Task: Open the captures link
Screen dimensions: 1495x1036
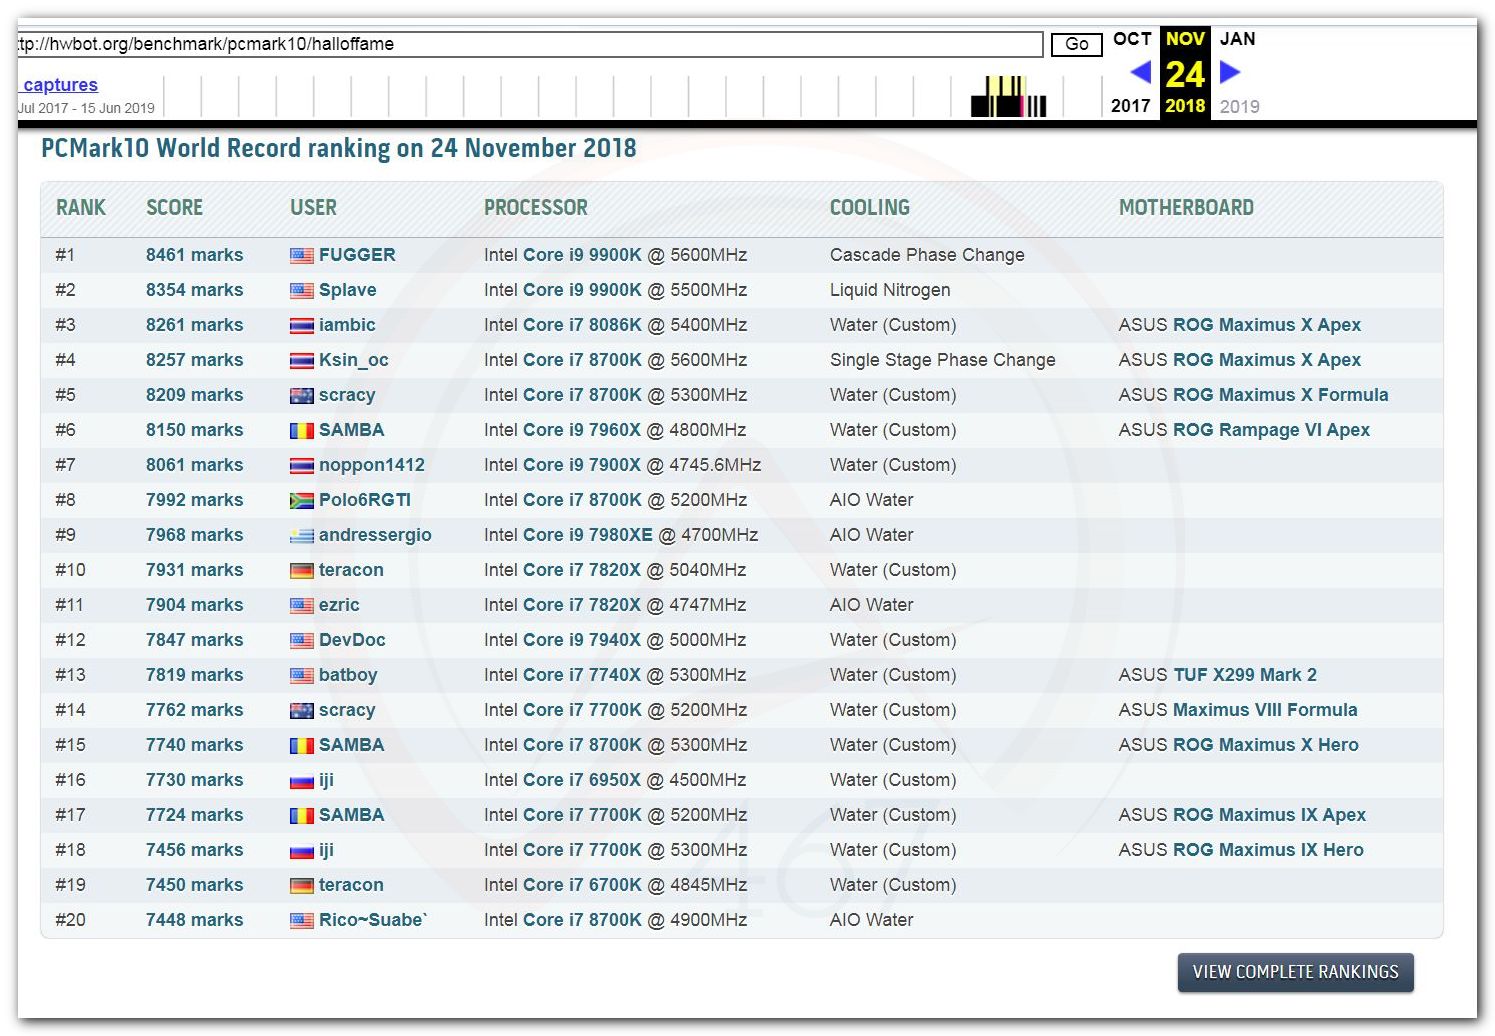Action: pyautogui.click(x=60, y=85)
